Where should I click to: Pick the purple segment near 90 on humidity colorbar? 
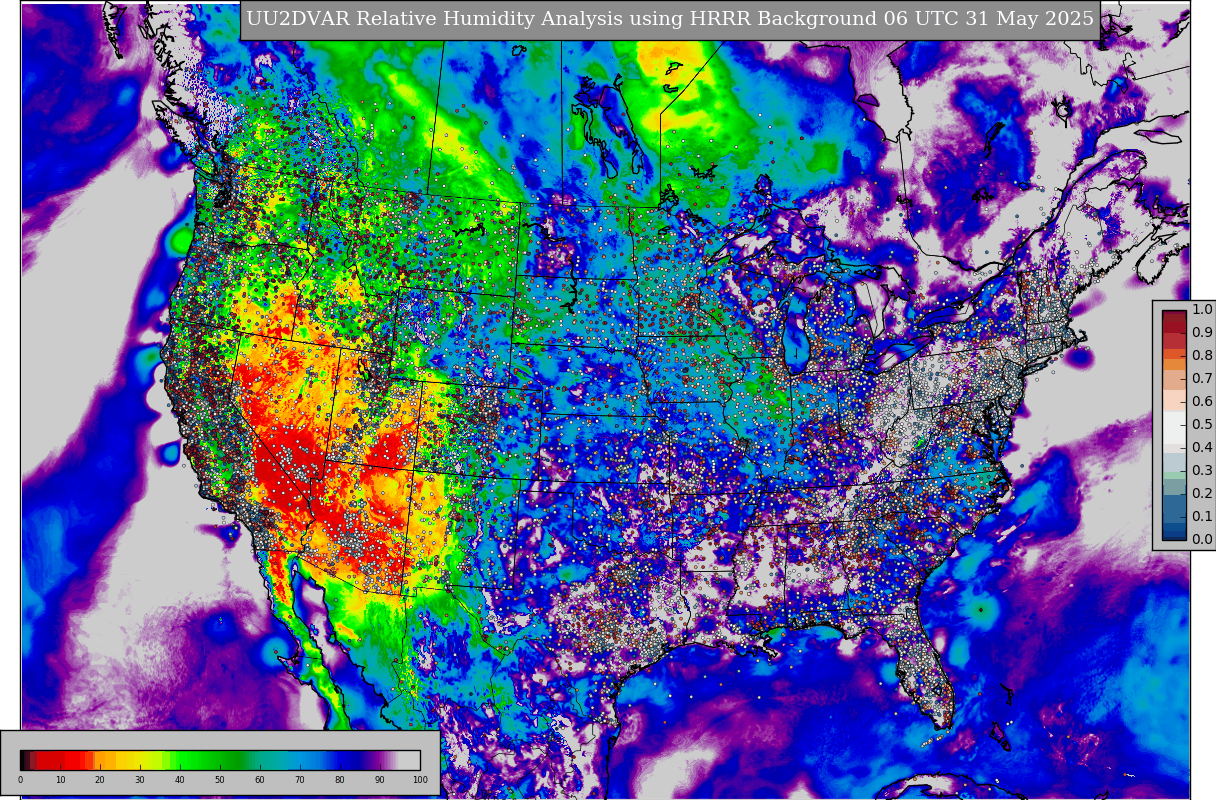click(377, 760)
